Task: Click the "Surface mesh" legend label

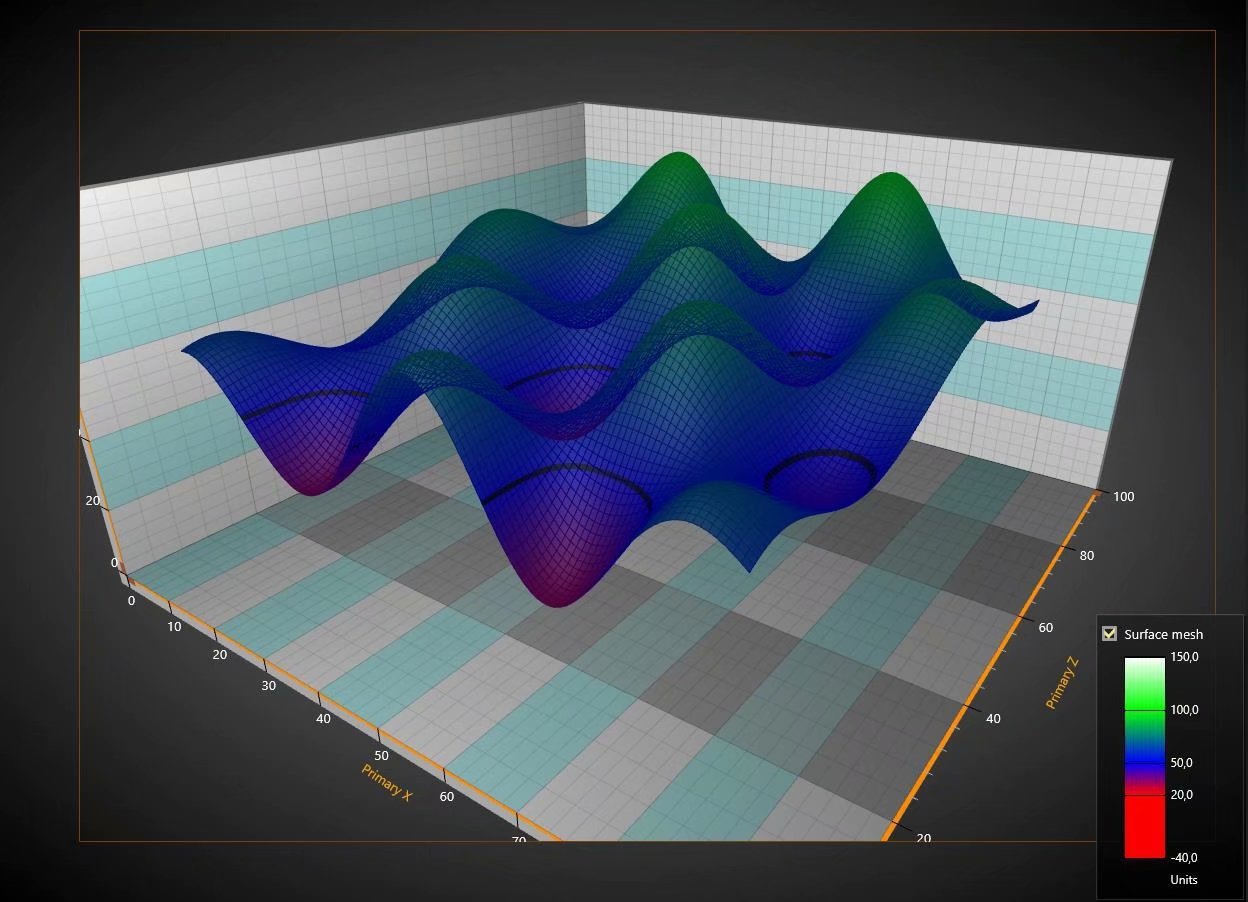Action: (1163, 634)
